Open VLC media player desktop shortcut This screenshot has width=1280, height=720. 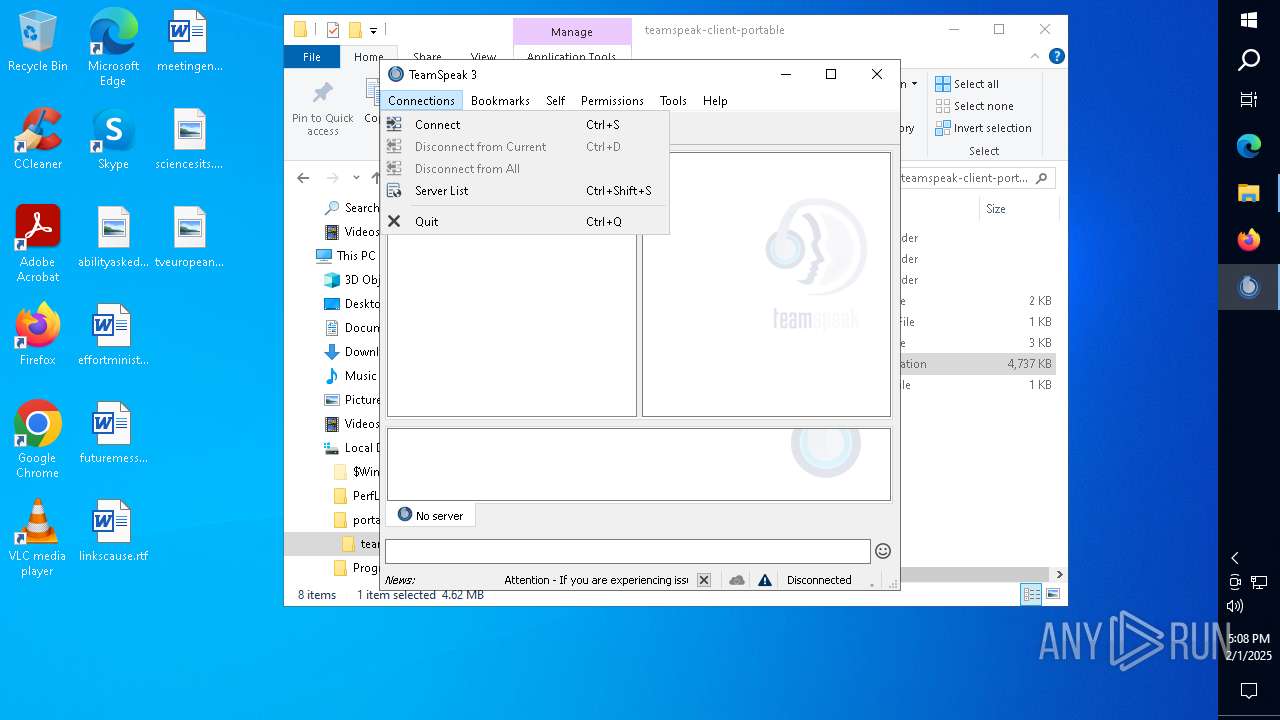(38, 538)
